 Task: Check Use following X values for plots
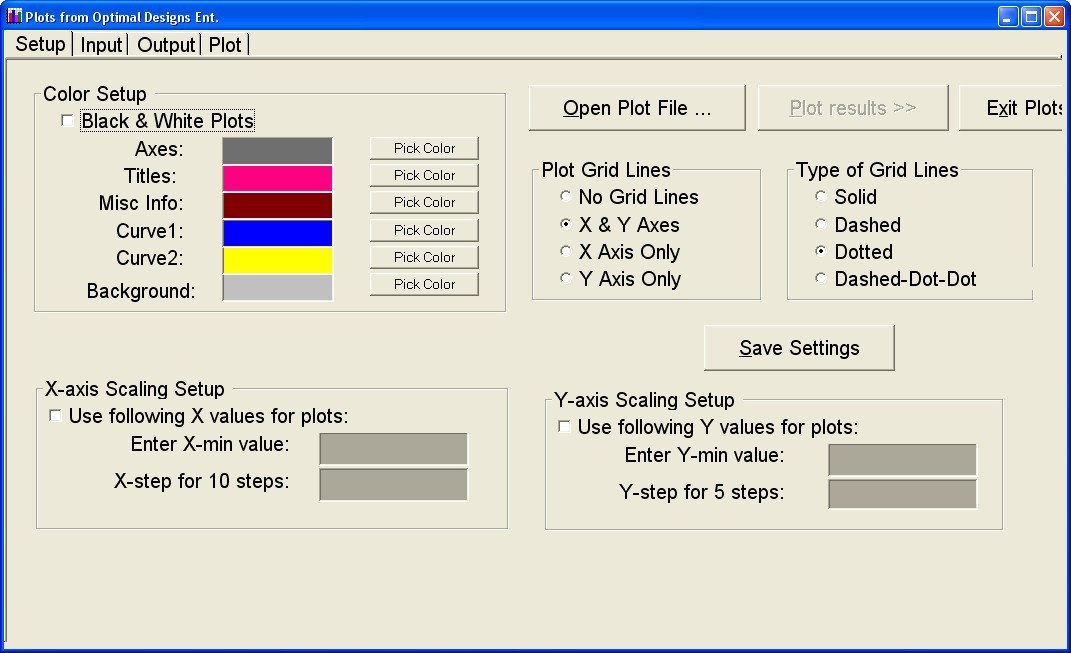tap(55, 416)
